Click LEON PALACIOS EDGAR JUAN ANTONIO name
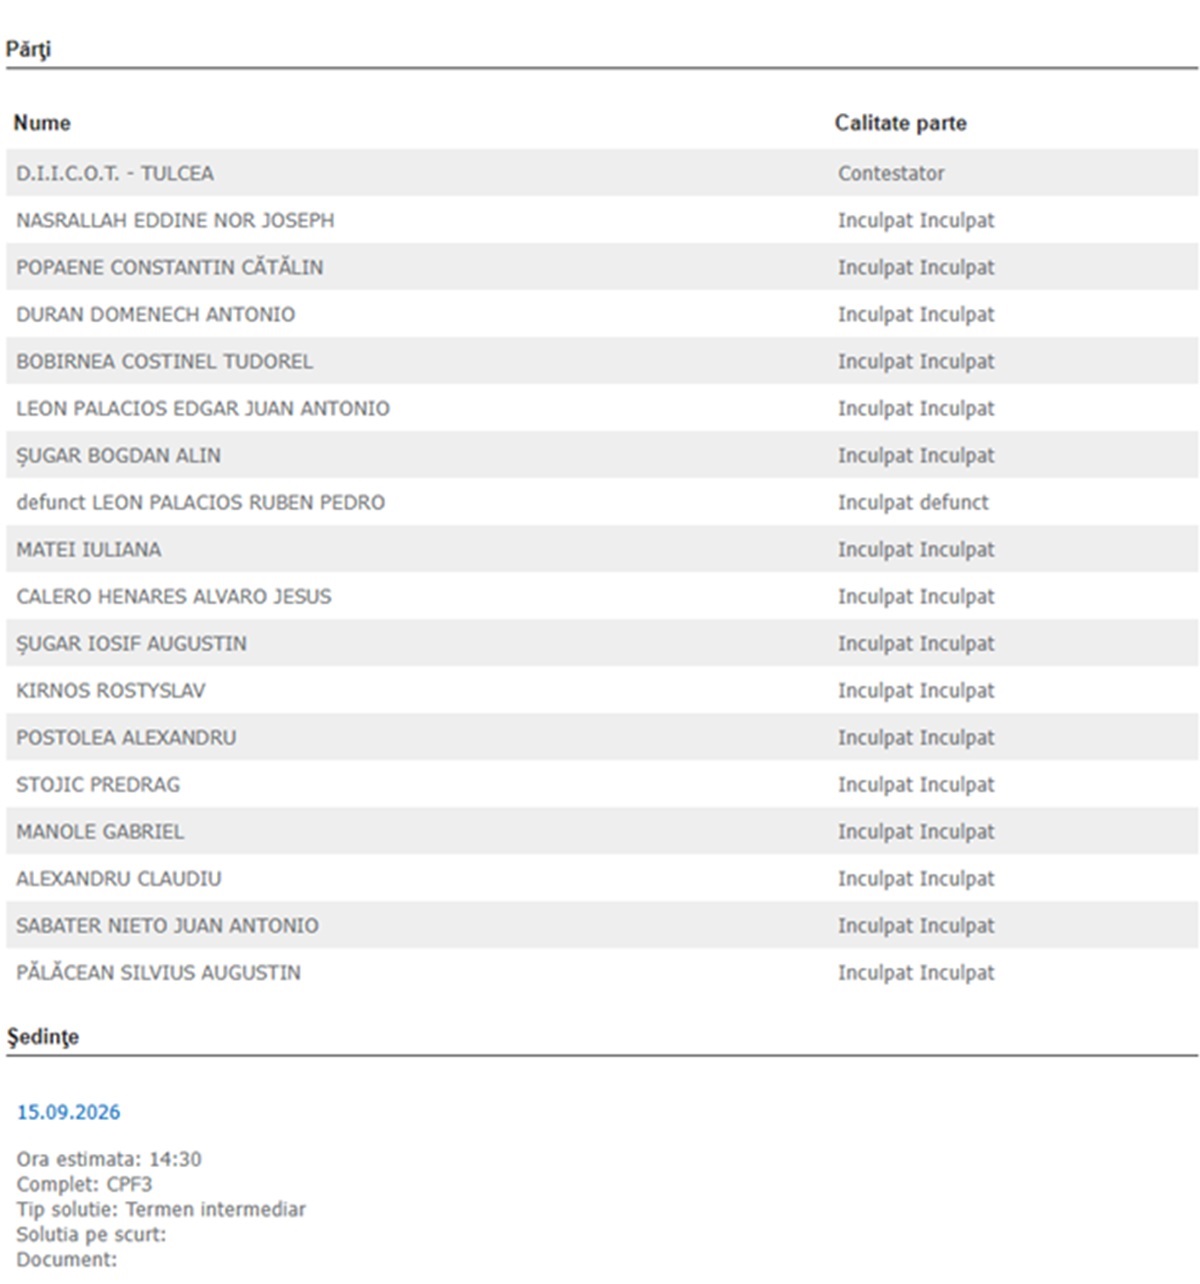This screenshot has width=1200, height=1284. pyautogui.click(x=203, y=408)
